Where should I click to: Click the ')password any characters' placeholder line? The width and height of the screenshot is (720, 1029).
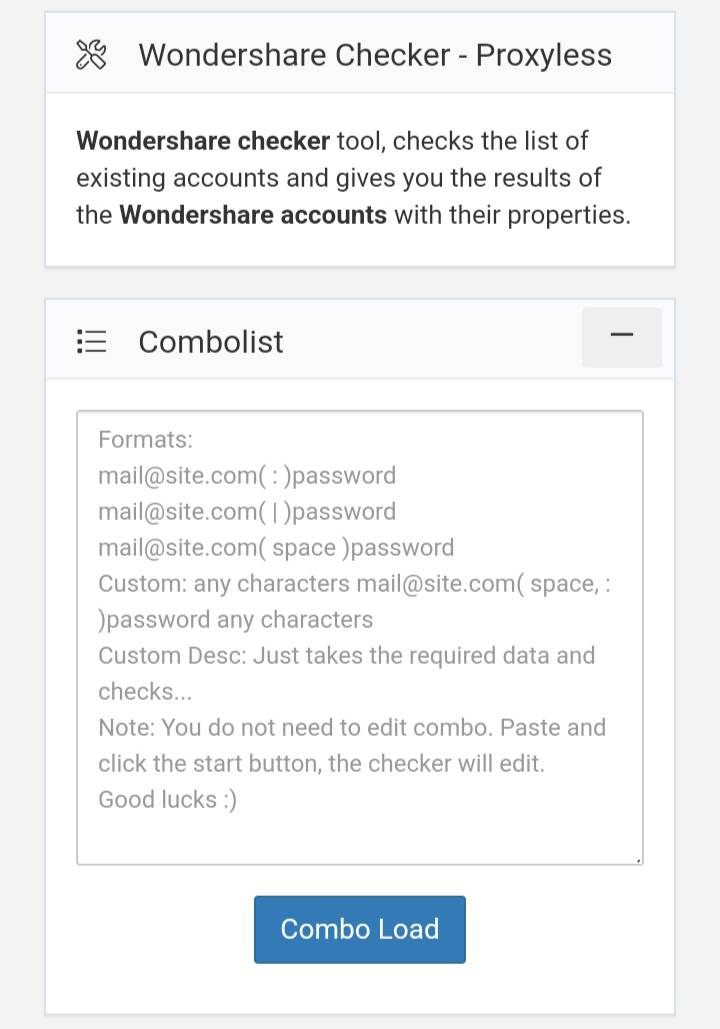[236, 620]
